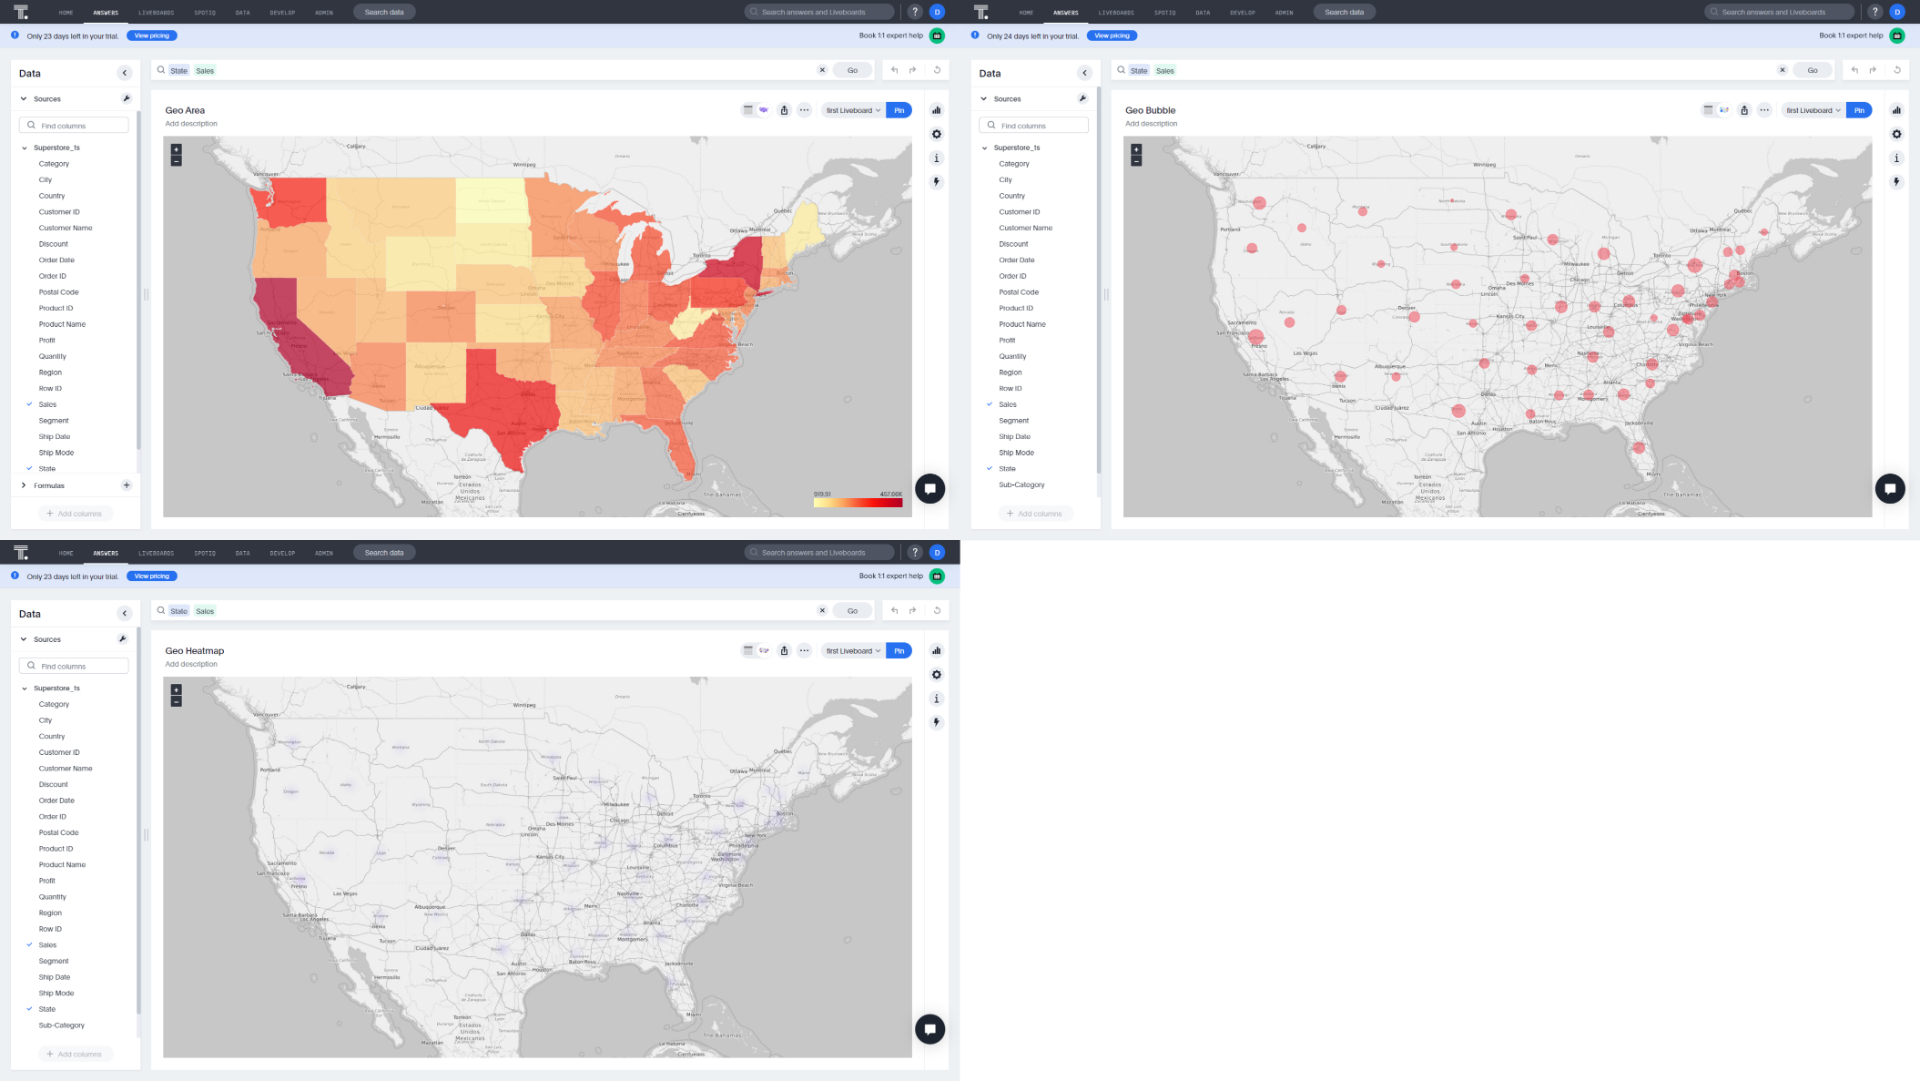Screen dimensions: 1920x1081
Task: Open Data tab in Geo Bubble window
Action: tap(1203, 12)
